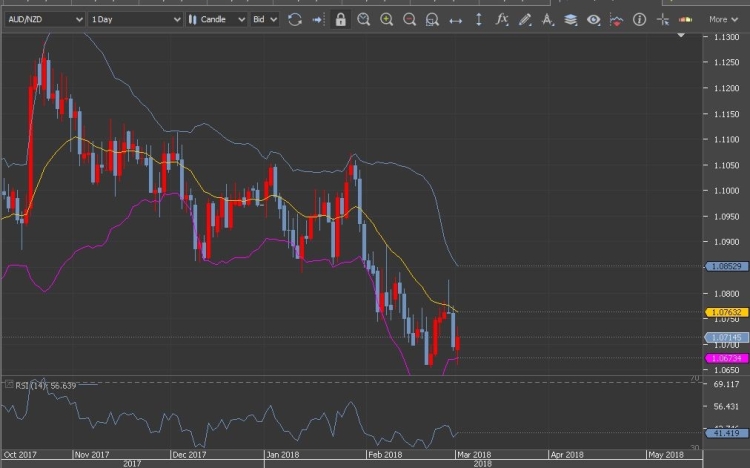This screenshot has width=750, height=468.
Task: Expand the 1 Day timeframe dropdown
Action: pos(135,19)
